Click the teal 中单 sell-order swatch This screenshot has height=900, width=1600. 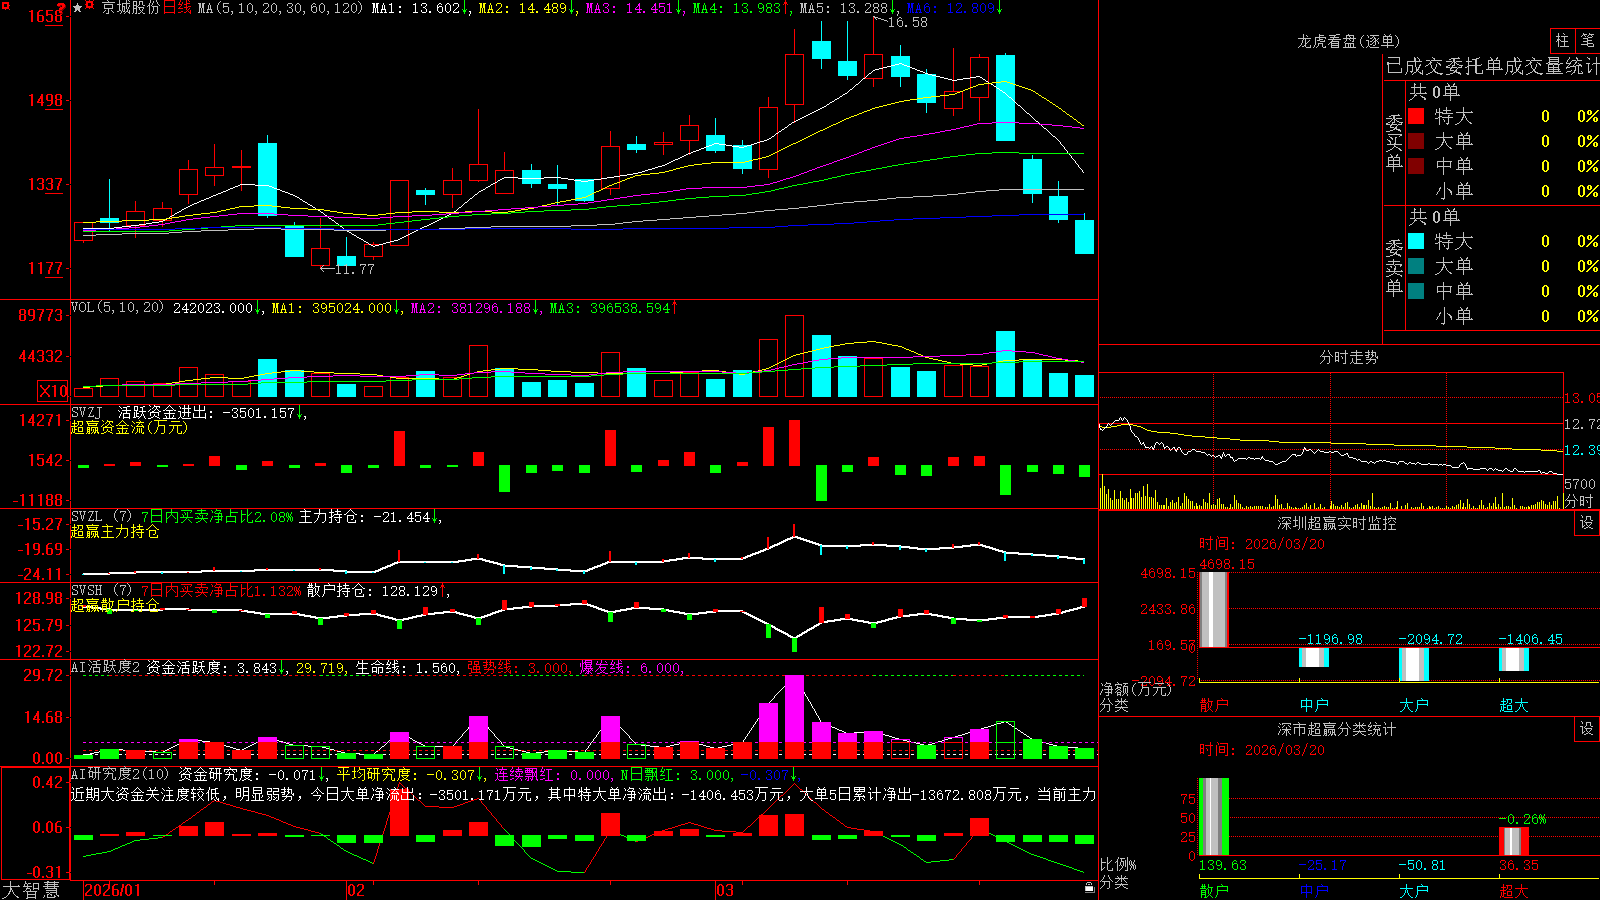tap(1416, 291)
